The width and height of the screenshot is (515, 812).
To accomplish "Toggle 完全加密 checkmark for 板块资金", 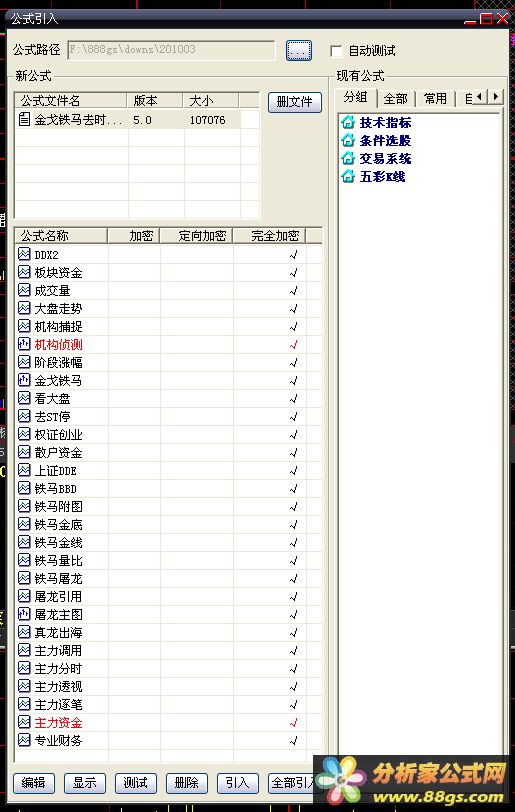I will 294,272.
